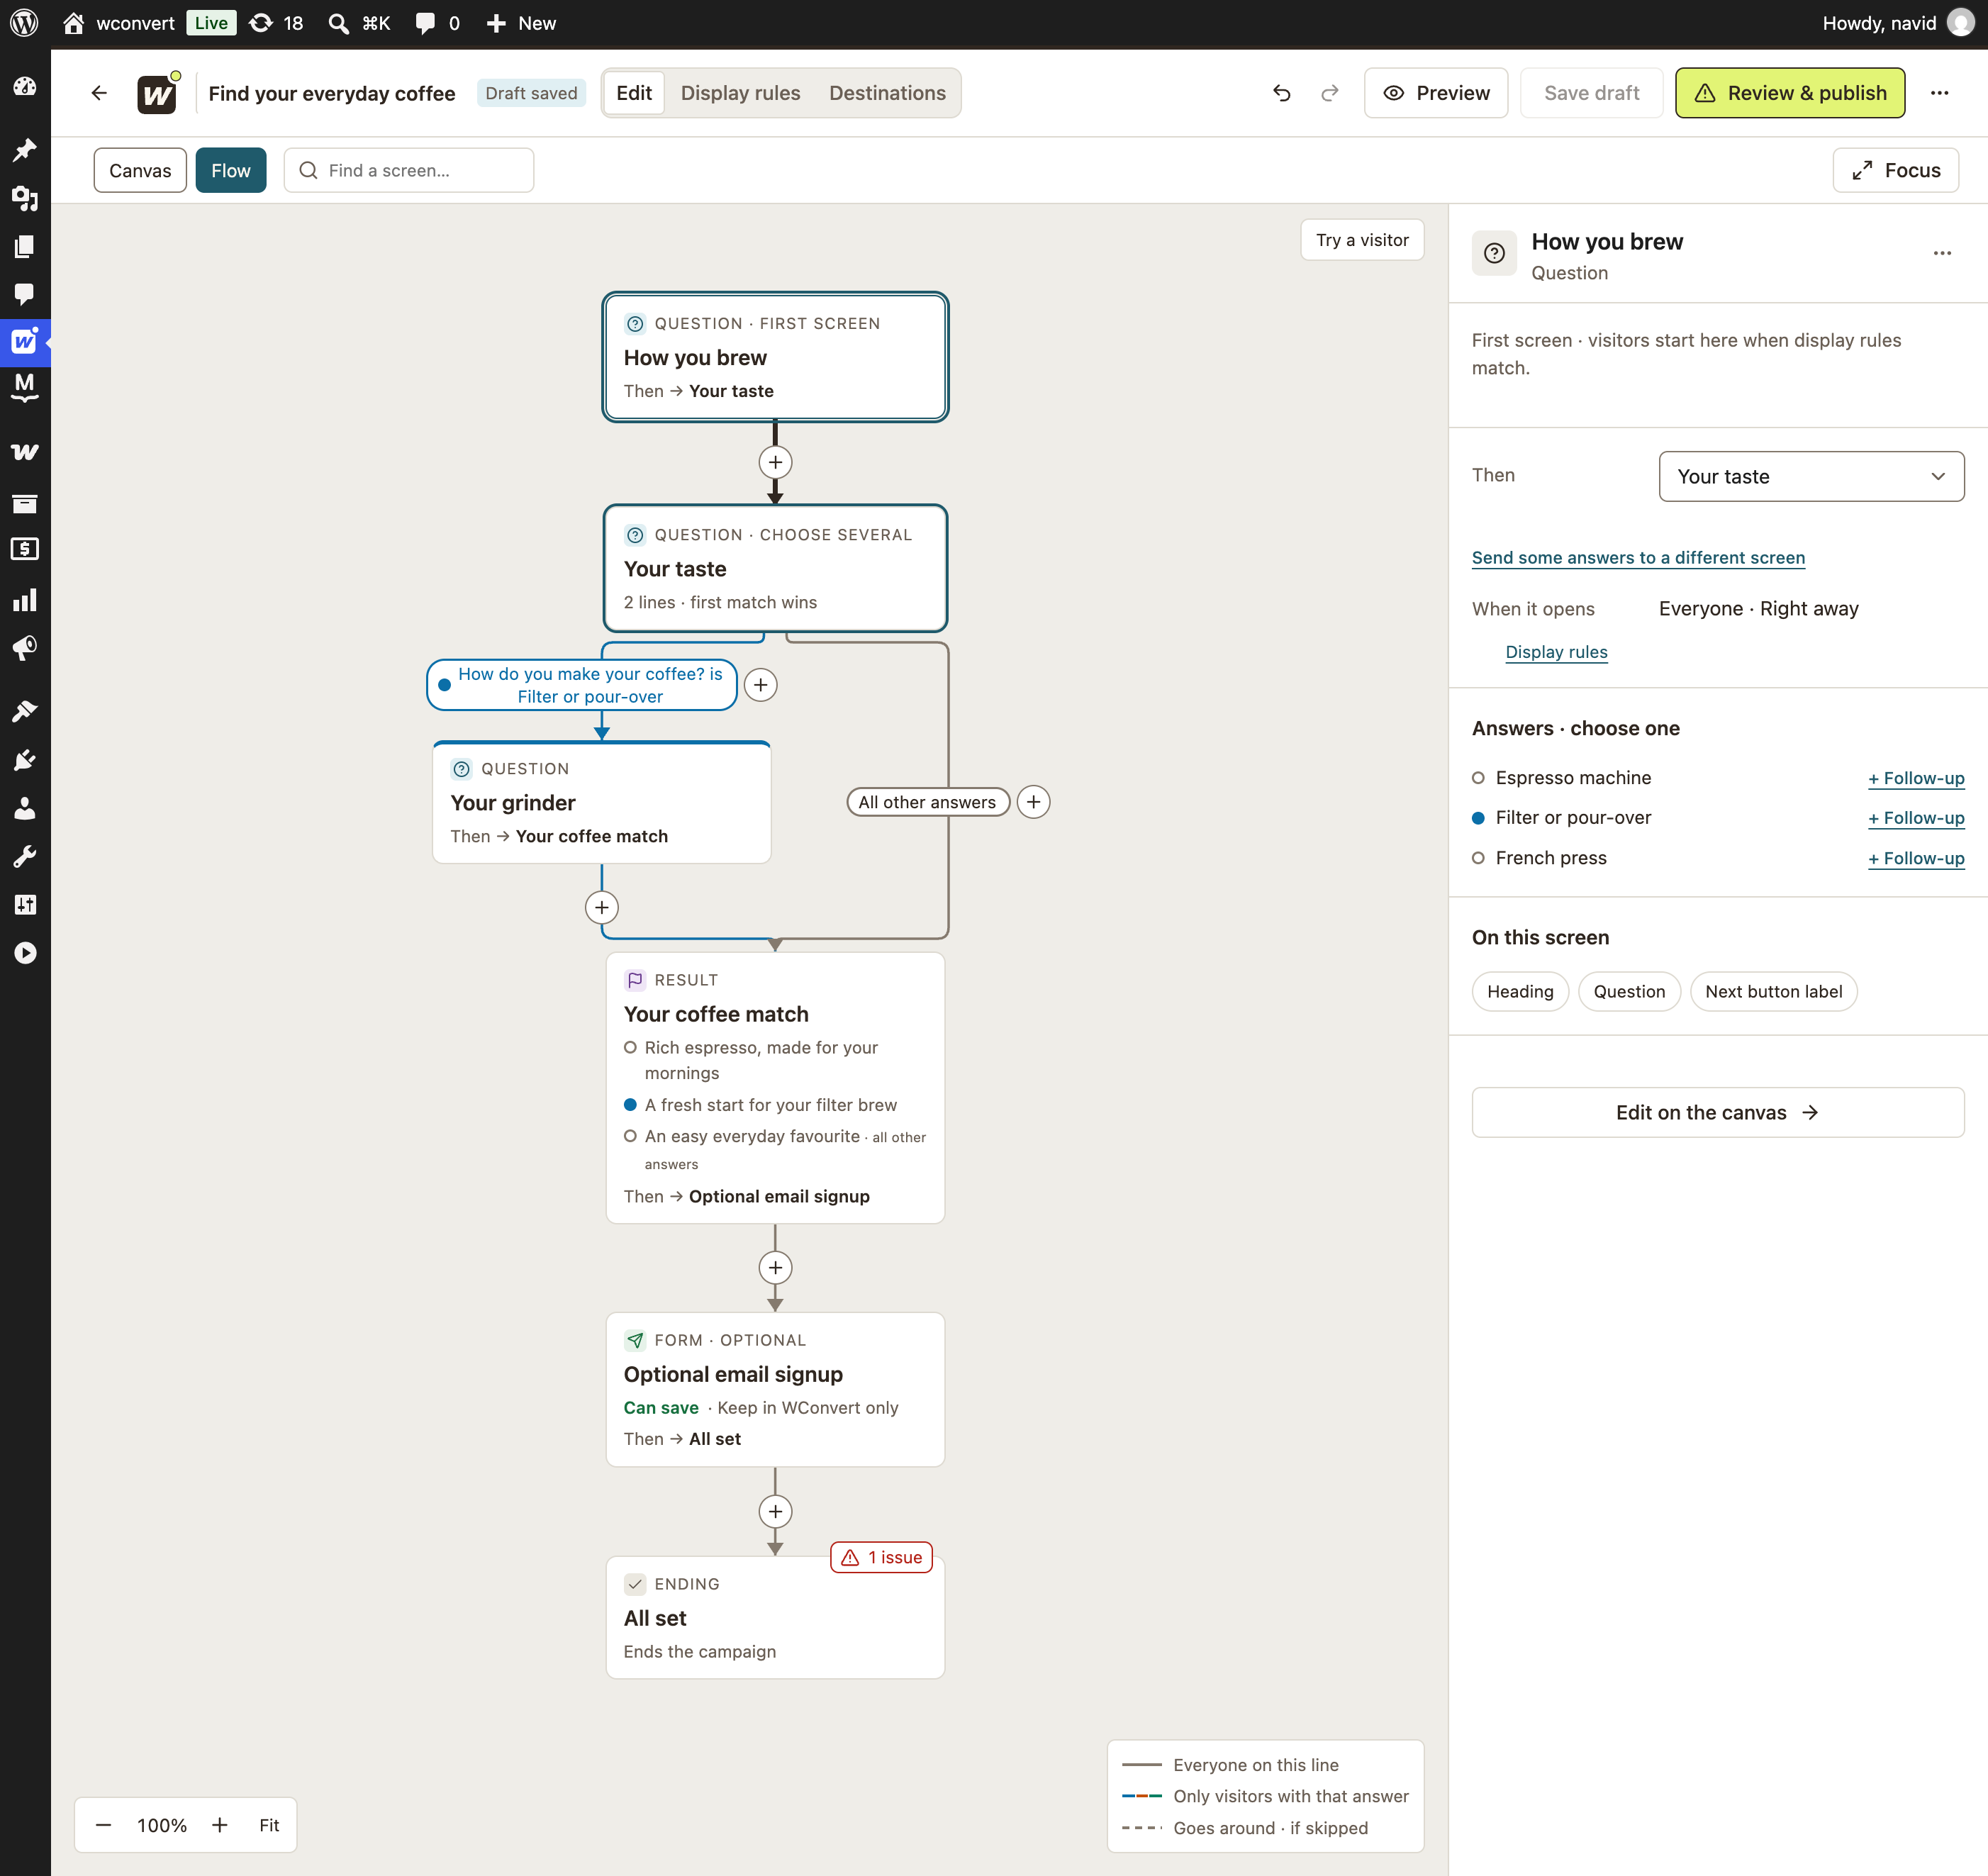Select the An easy everyday favourite result

click(630, 1136)
